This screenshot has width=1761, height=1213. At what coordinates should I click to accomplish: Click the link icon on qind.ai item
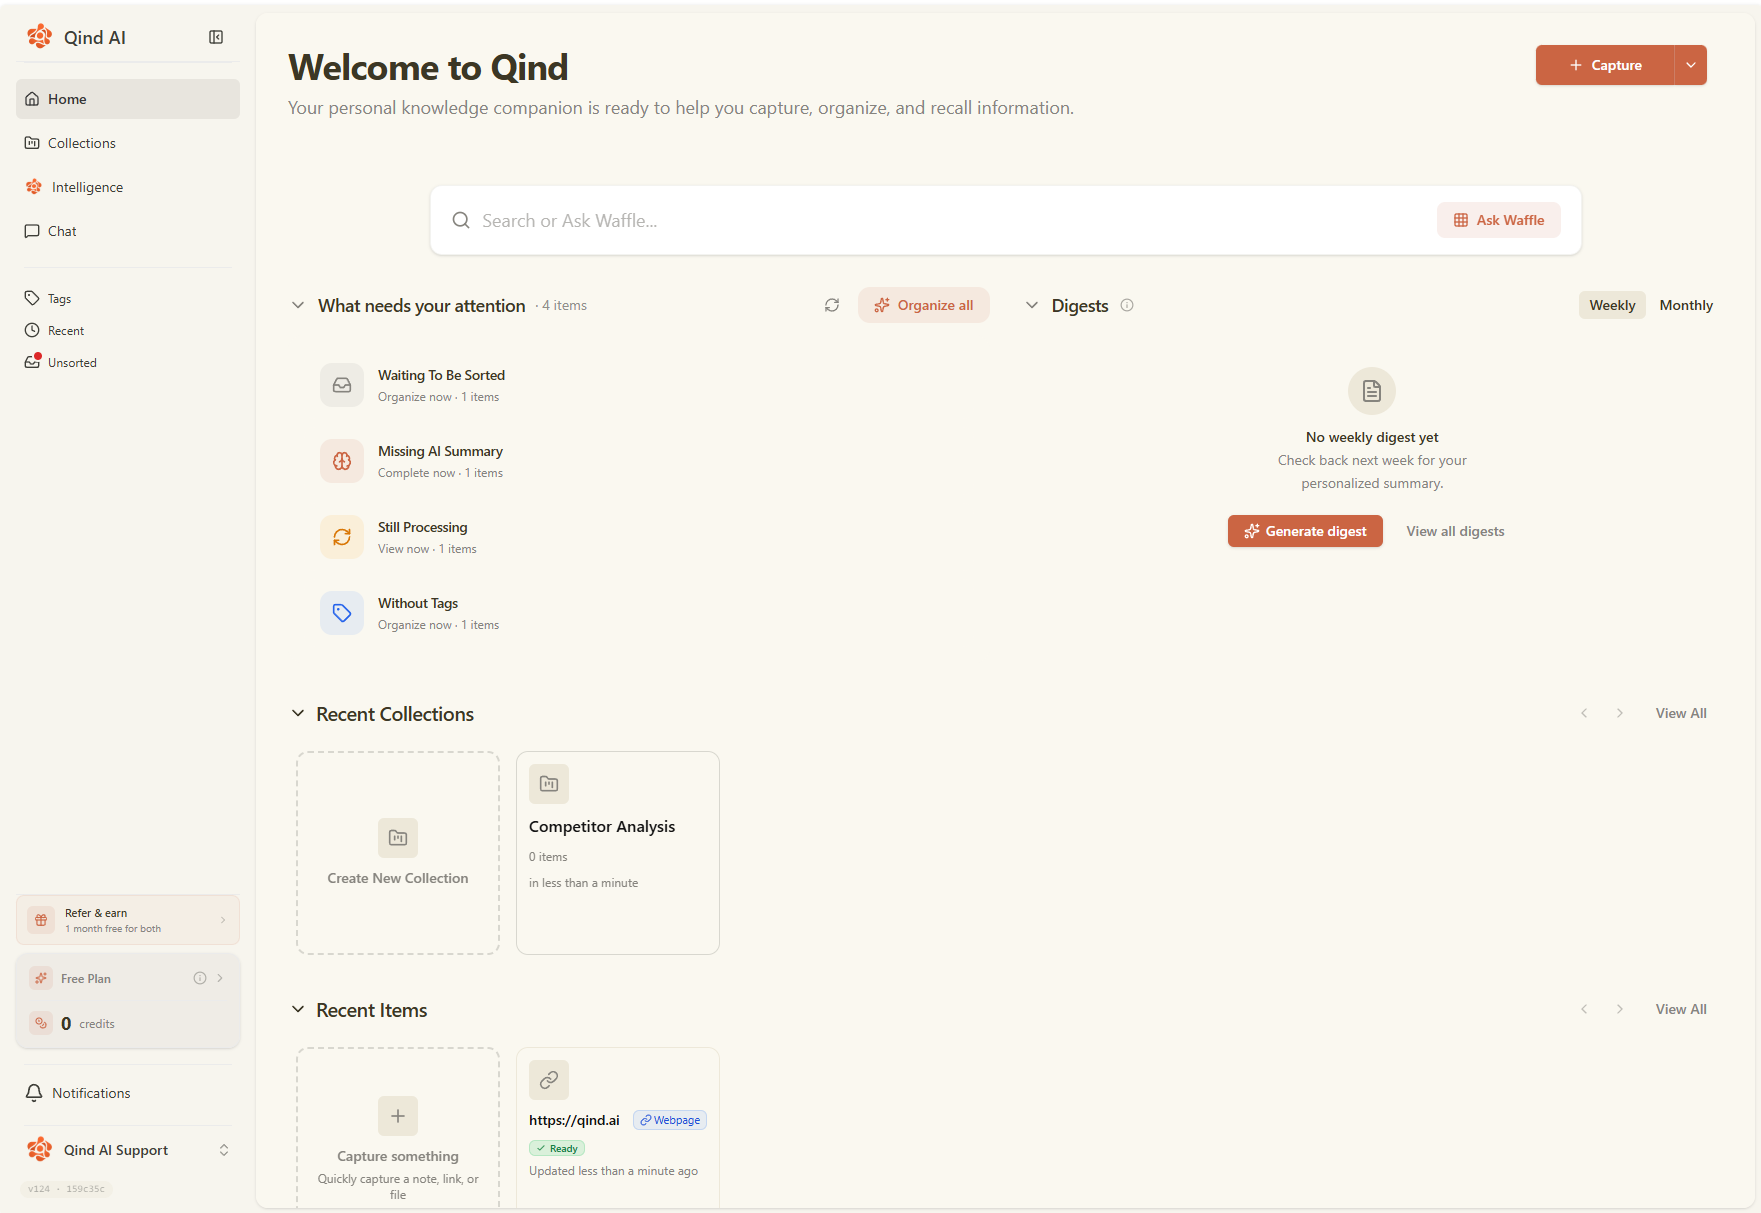(x=549, y=1080)
